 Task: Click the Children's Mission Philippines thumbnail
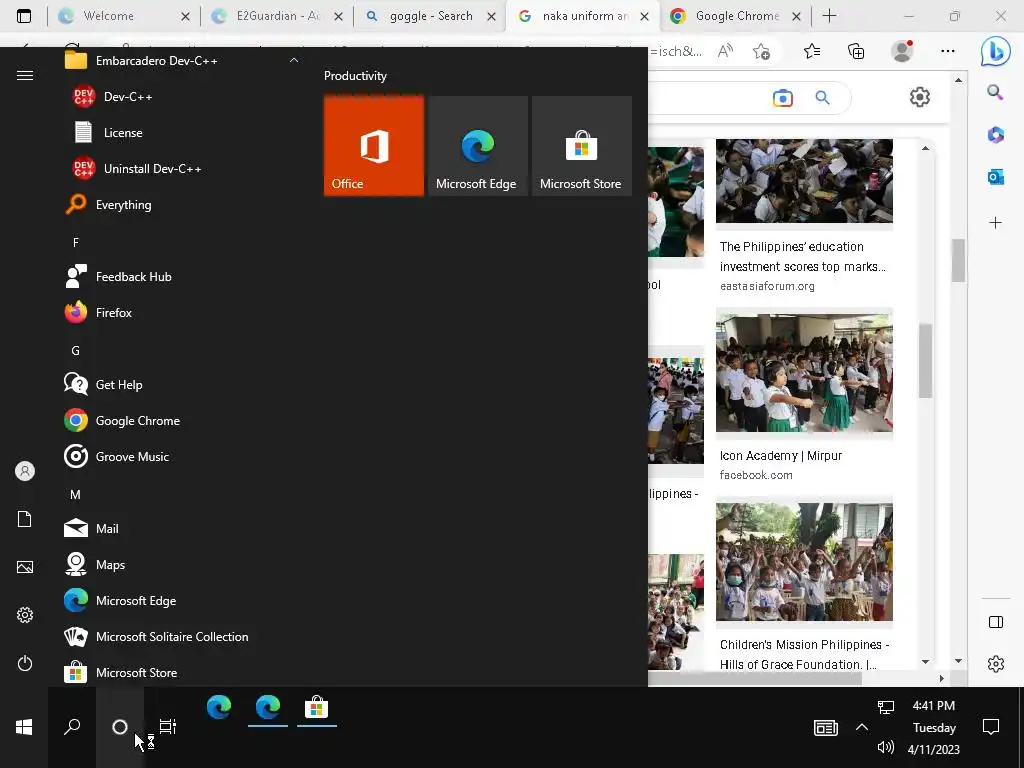(x=804, y=562)
